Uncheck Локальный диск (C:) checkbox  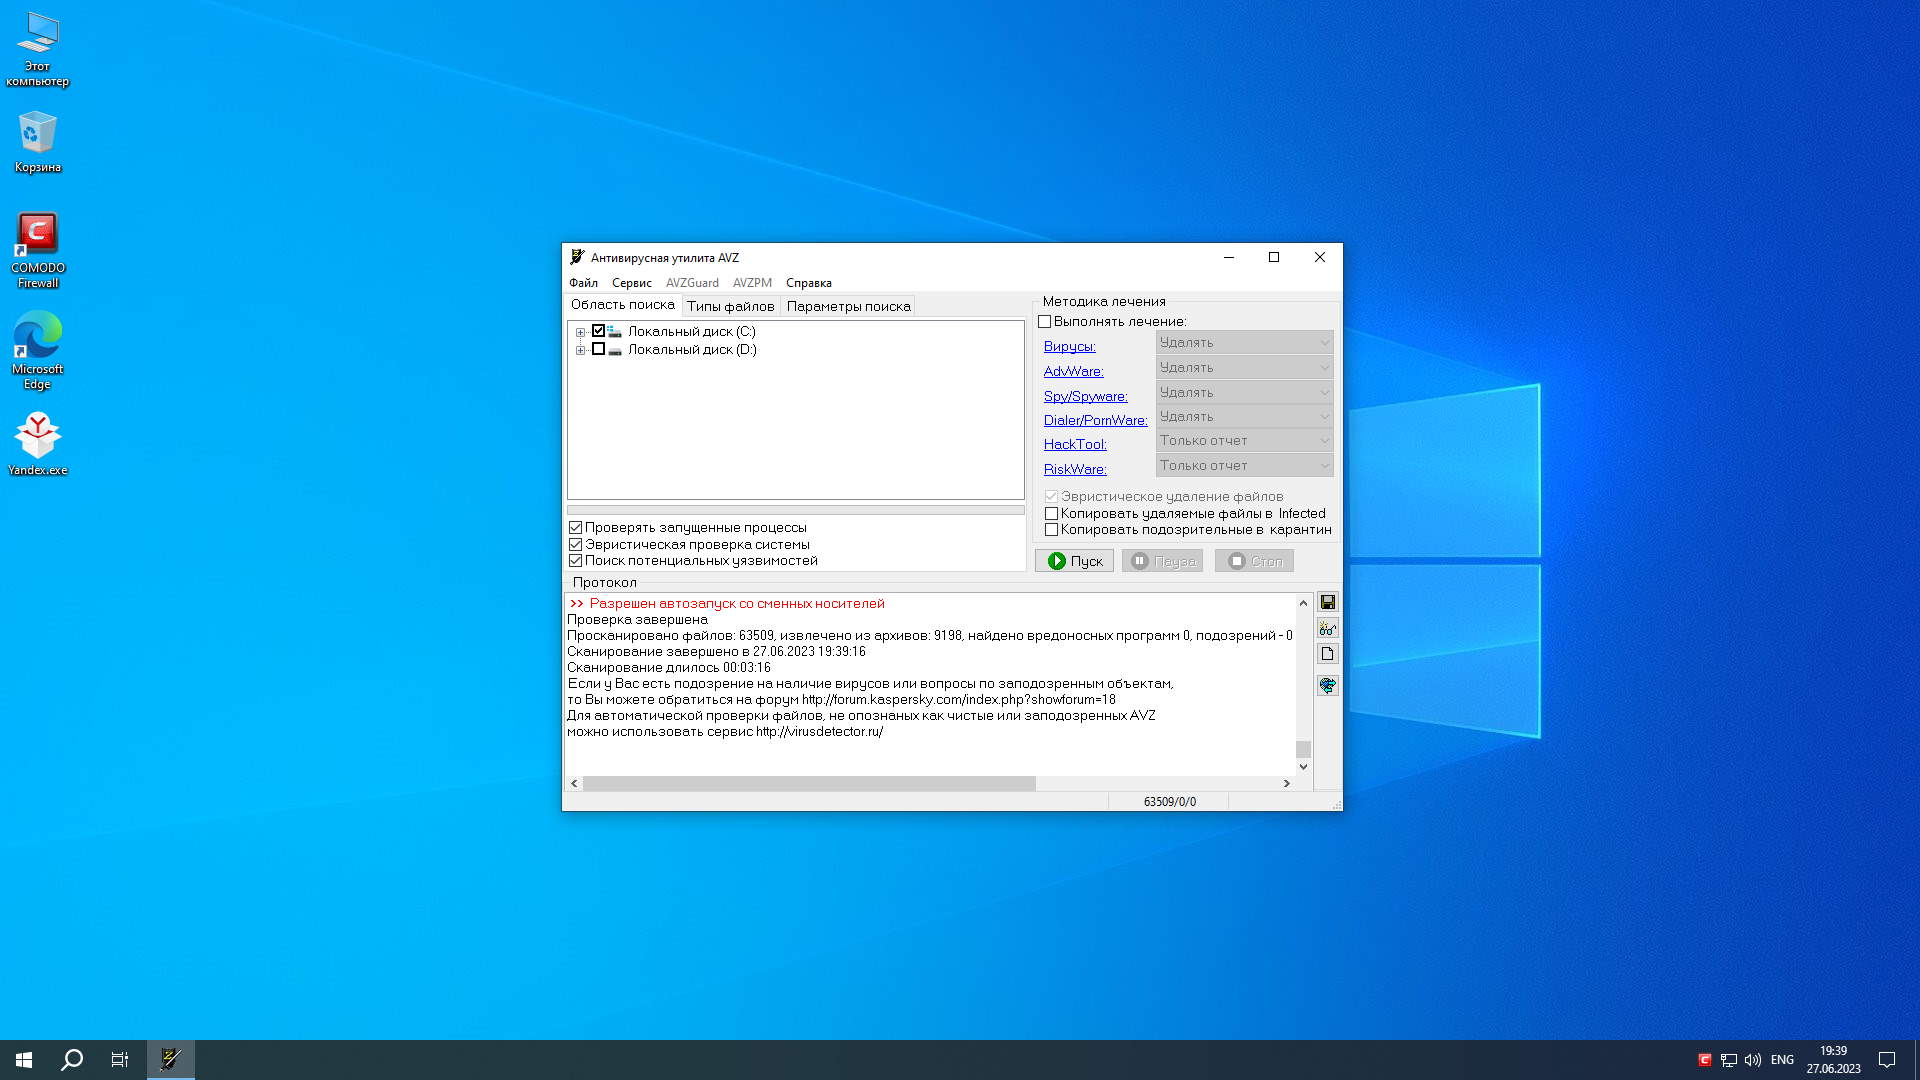[x=598, y=331]
